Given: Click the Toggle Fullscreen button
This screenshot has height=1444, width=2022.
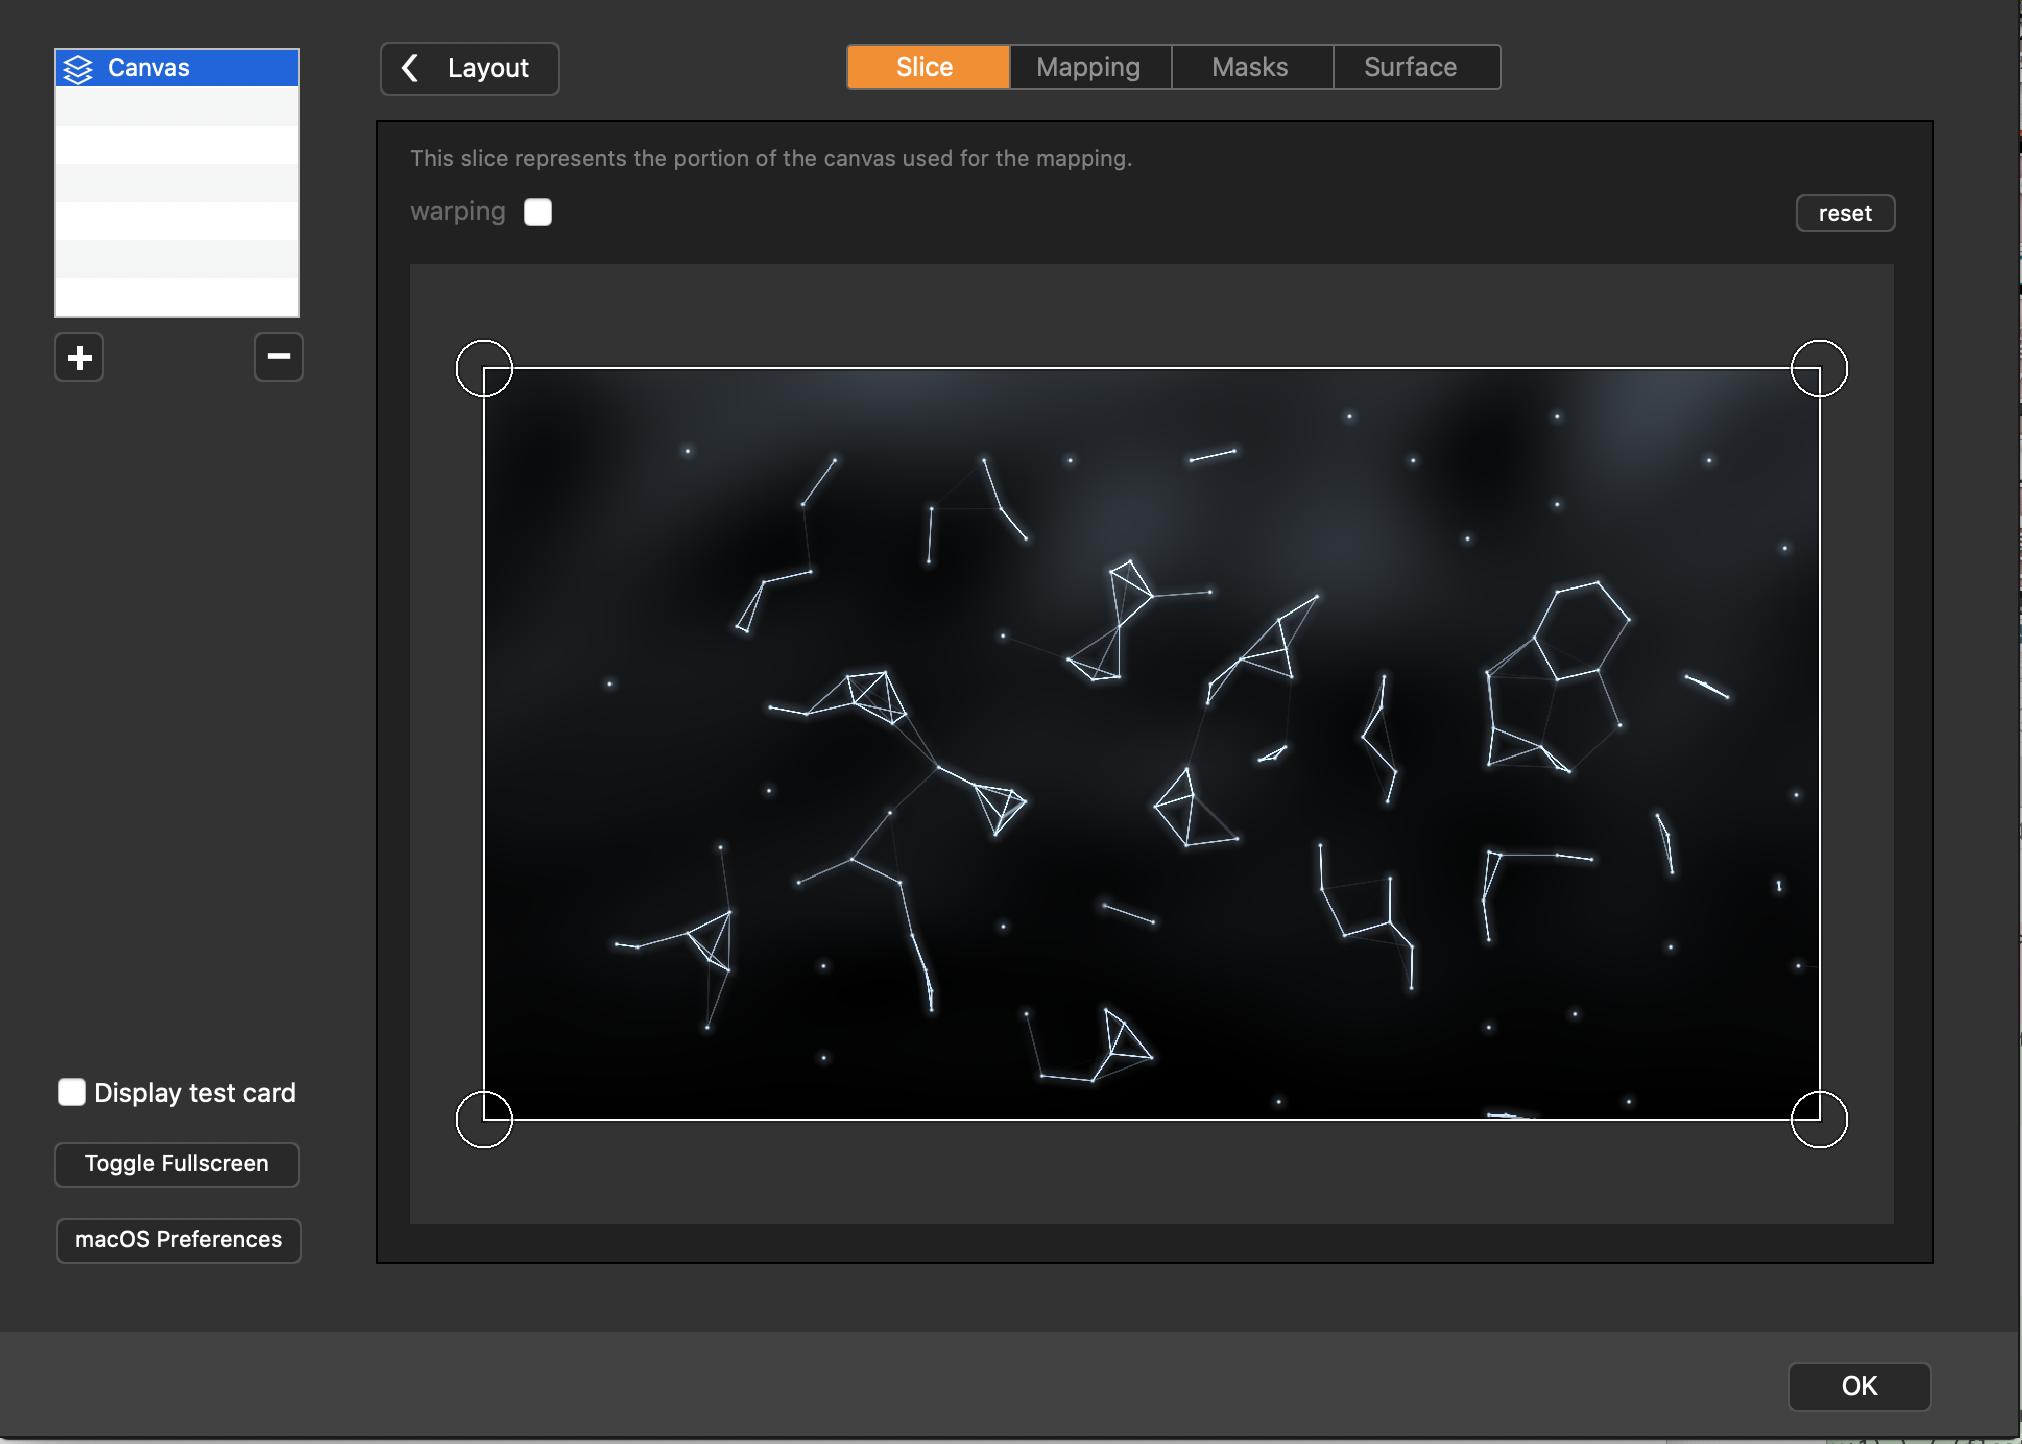Looking at the screenshot, I should tap(177, 1164).
